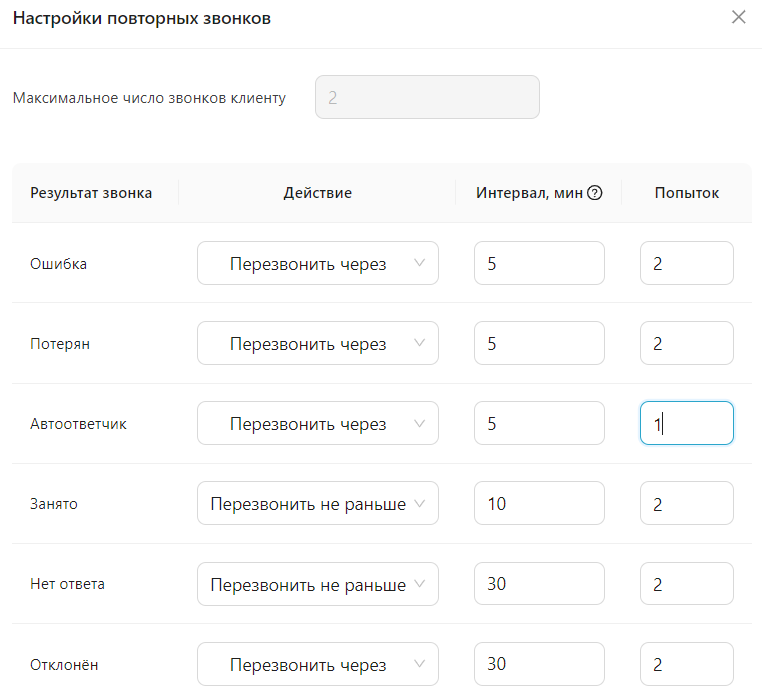Click the attempts field for Ошибка

[687, 263]
